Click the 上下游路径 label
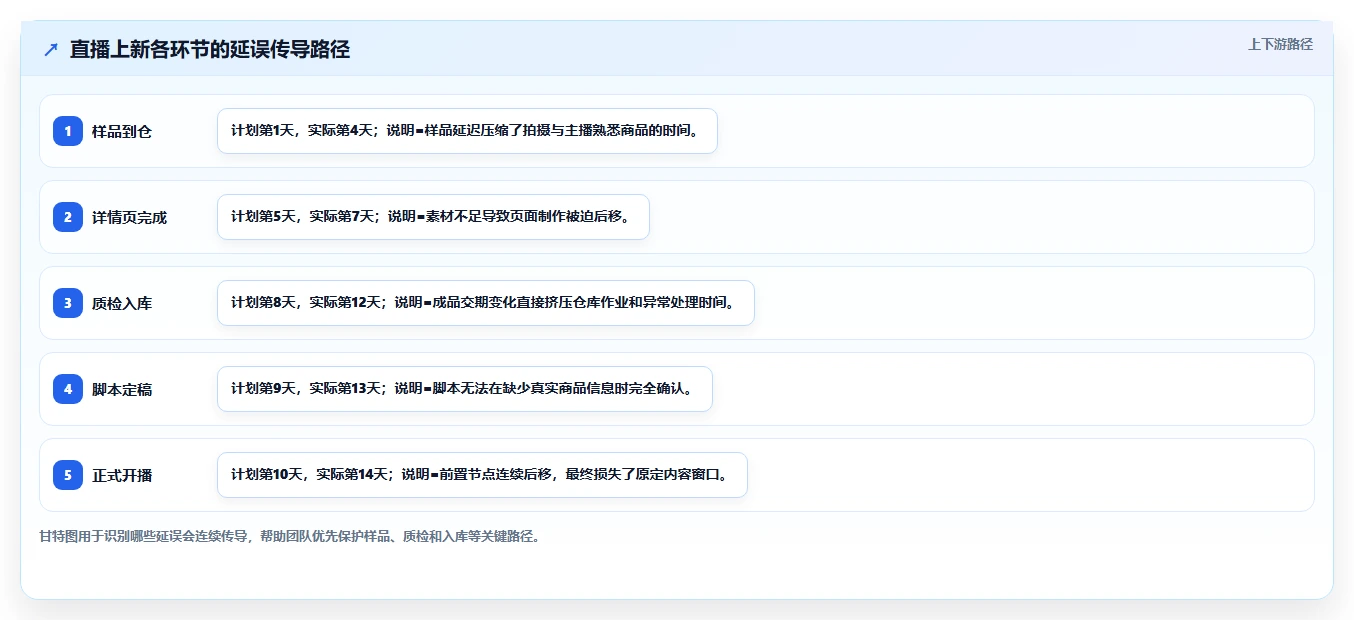Viewport: 1354px width, 620px height. point(1280,44)
